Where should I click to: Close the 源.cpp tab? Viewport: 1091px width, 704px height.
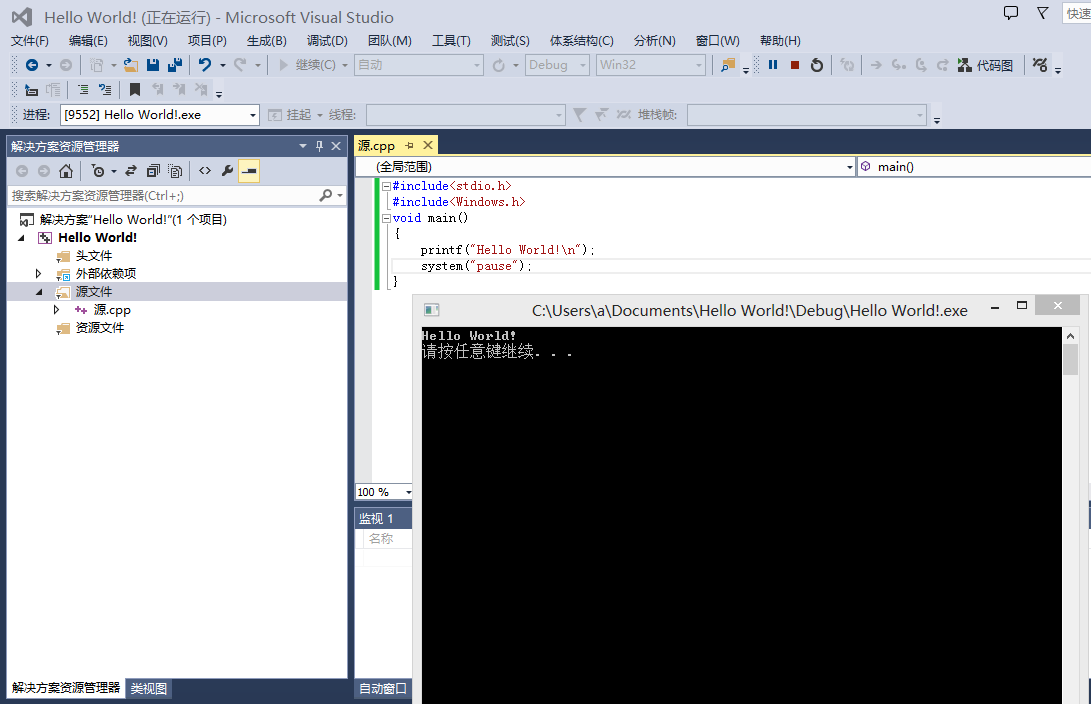coord(428,145)
